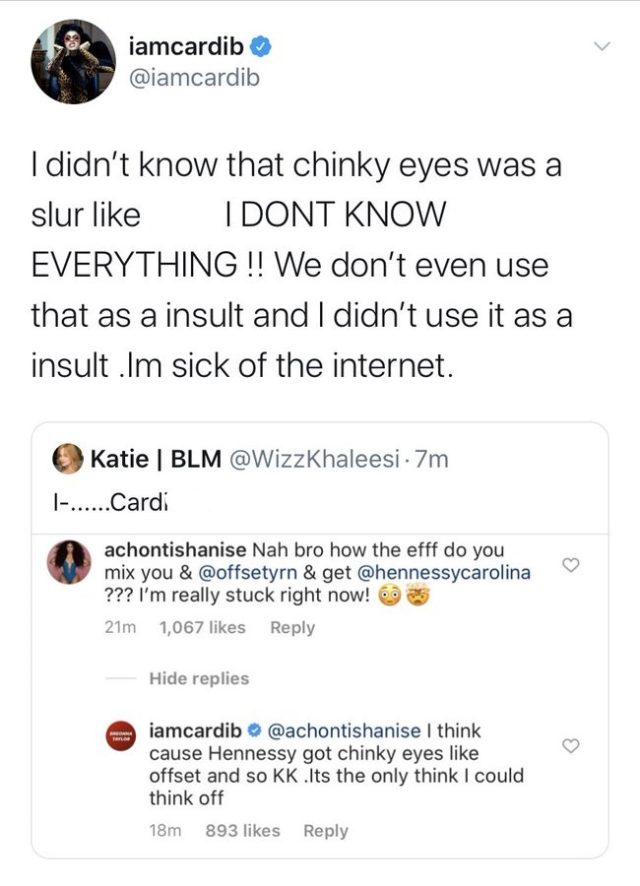Open the @iamcardib handle link

point(194,76)
